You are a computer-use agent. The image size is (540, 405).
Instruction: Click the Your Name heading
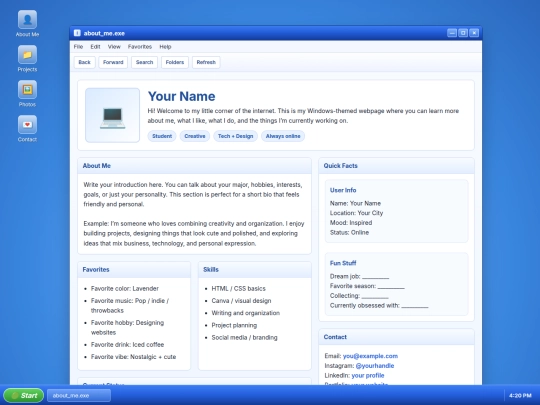pyautogui.click(x=181, y=96)
